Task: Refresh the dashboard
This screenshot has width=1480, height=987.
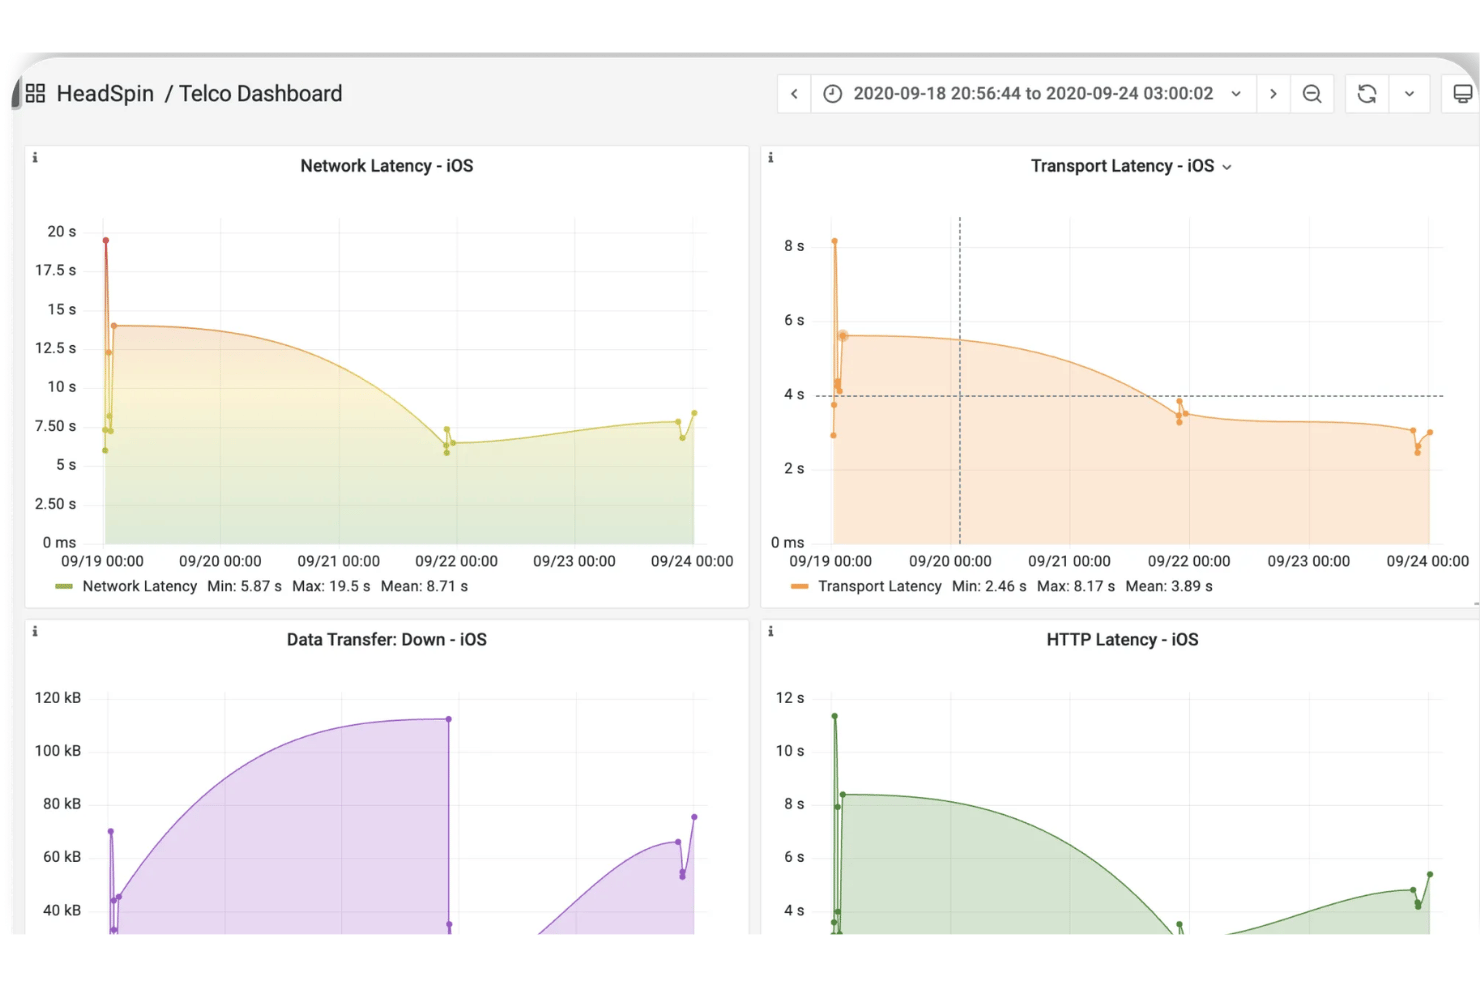Action: 1367,94
